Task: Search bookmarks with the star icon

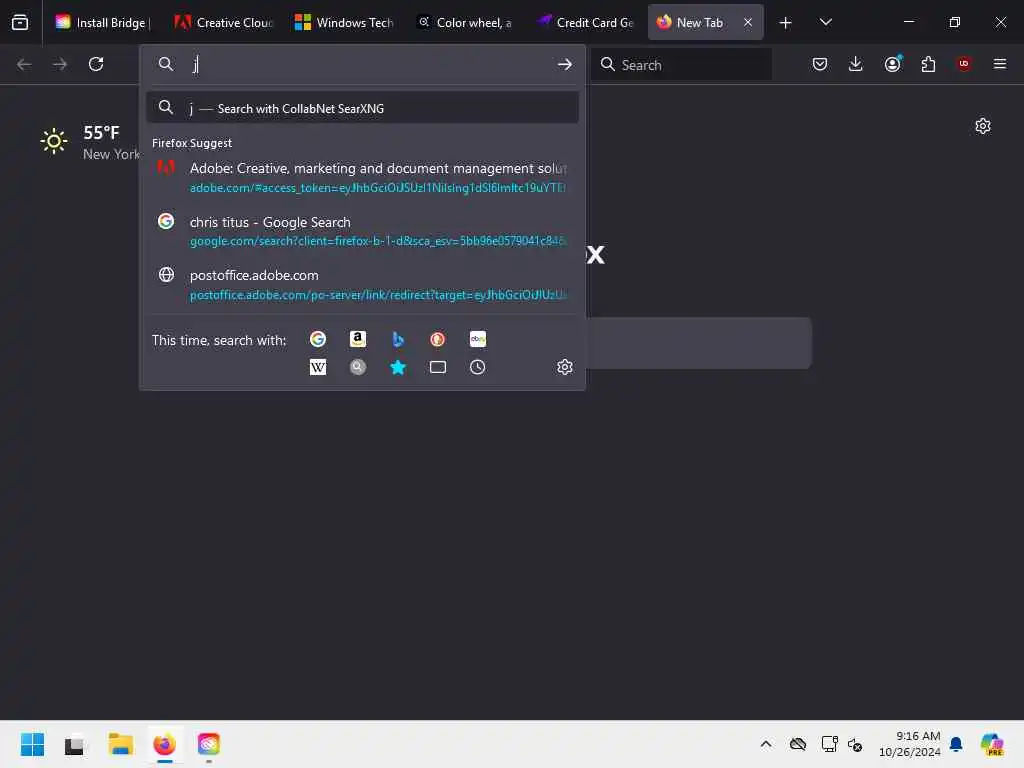Action: pyautogui.click(x=398, y=367)
